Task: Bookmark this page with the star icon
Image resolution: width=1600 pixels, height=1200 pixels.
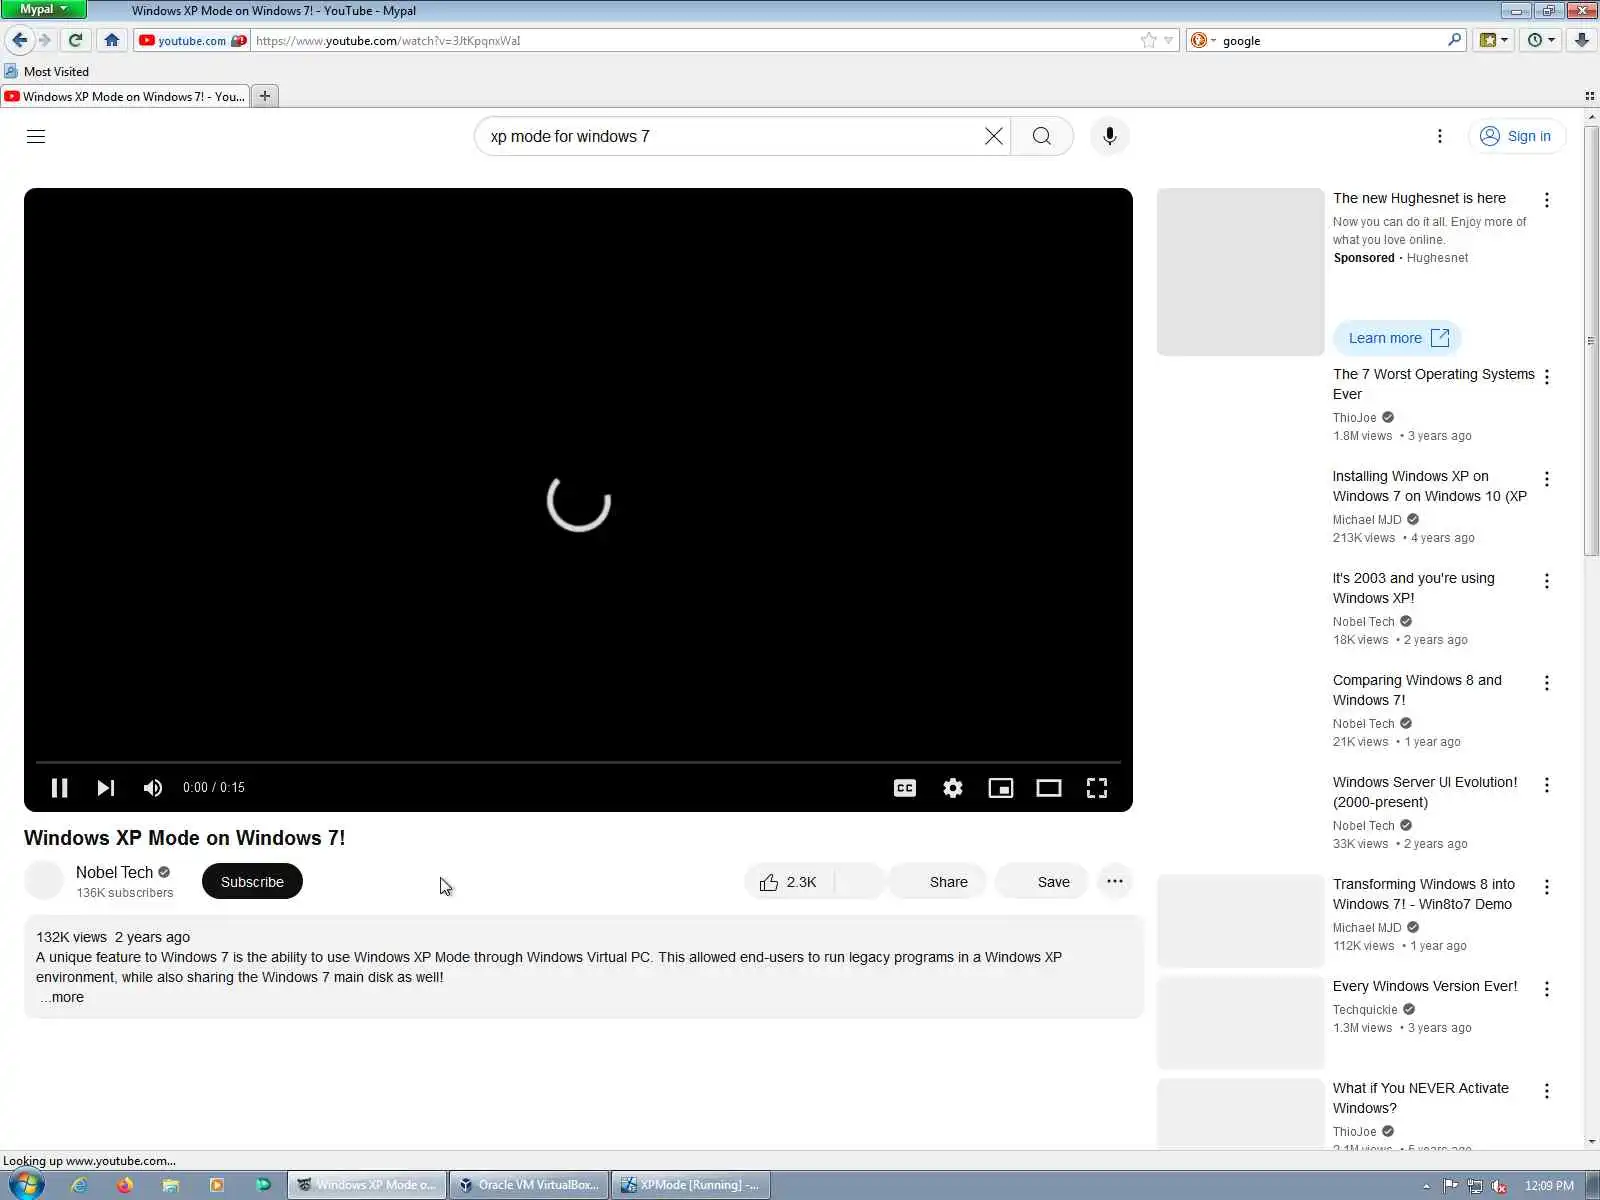Action: point(1148,40)
